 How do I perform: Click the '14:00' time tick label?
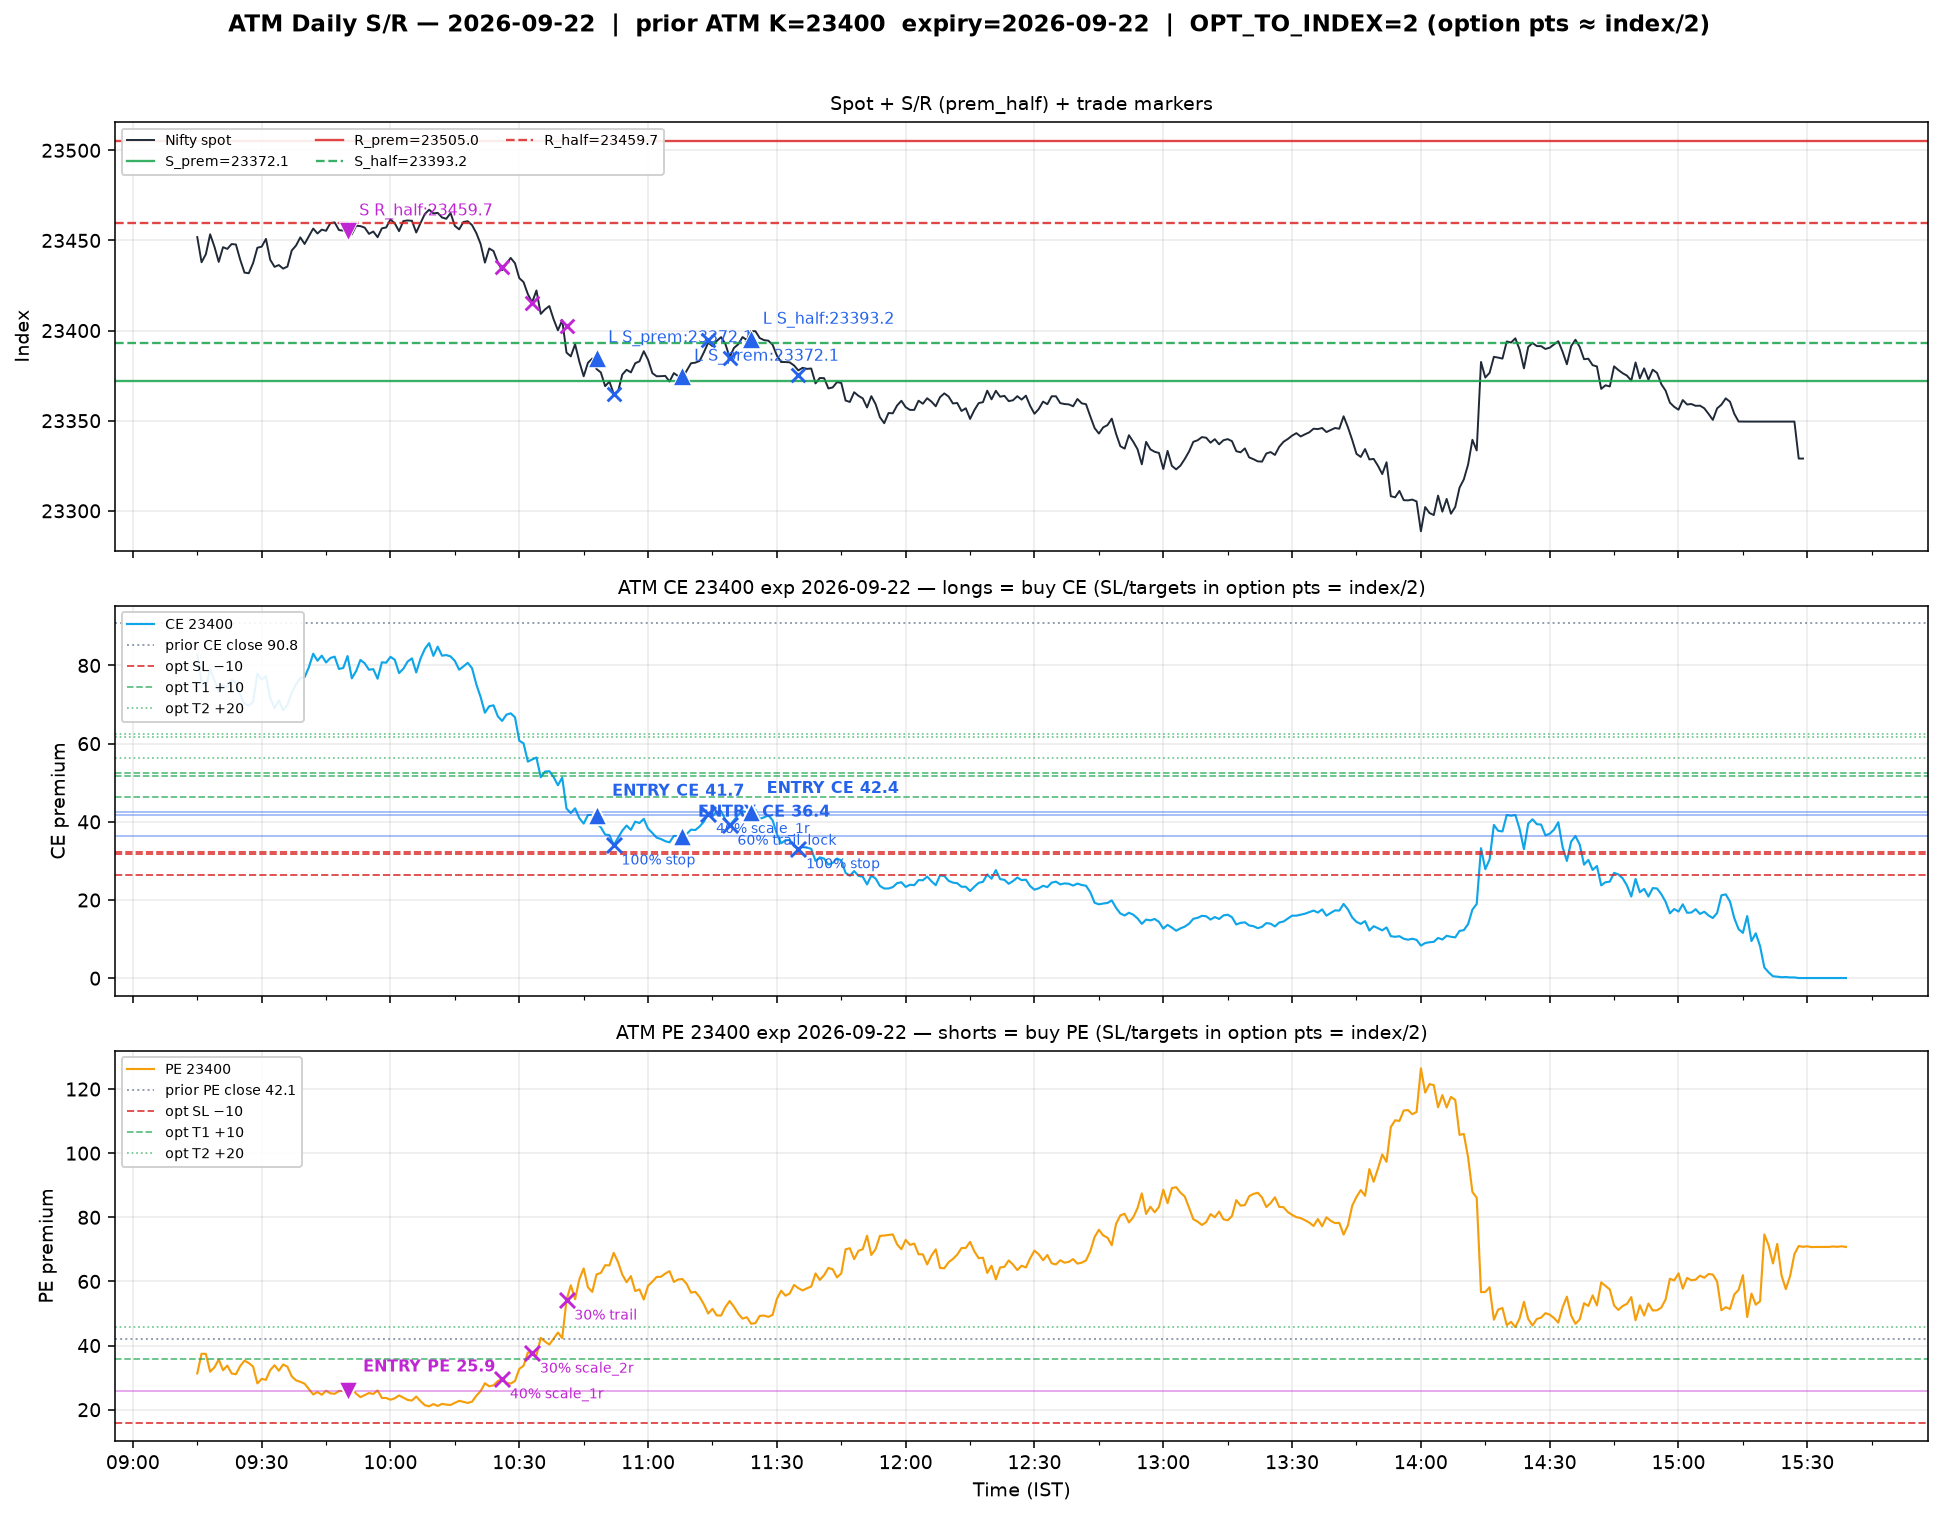[x=1421, y=1462]
